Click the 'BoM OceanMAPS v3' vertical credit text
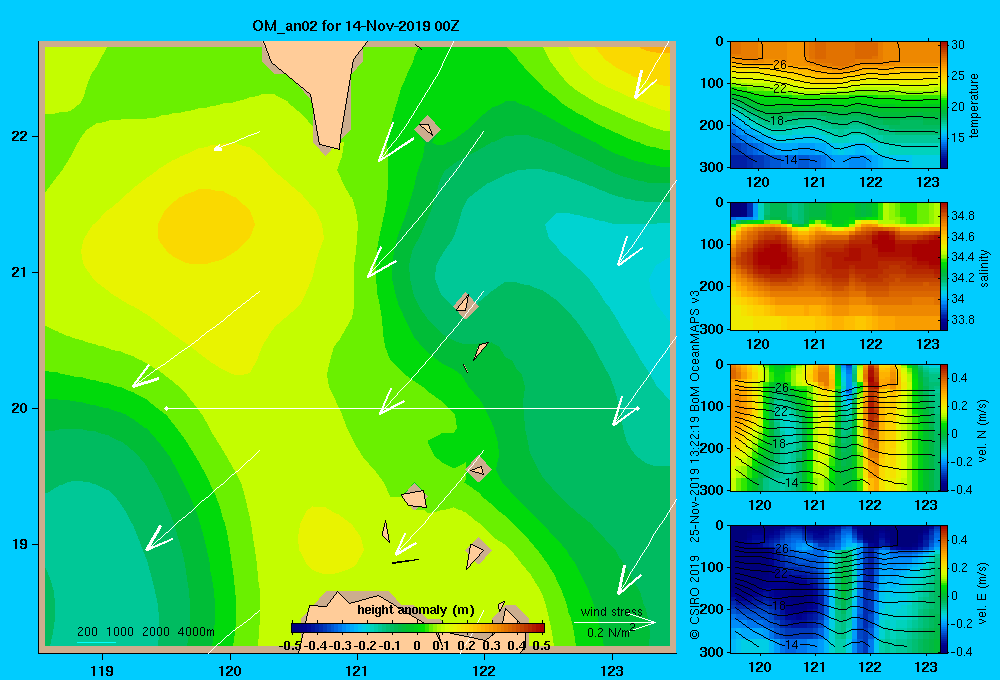 click(x=695, y=349)
